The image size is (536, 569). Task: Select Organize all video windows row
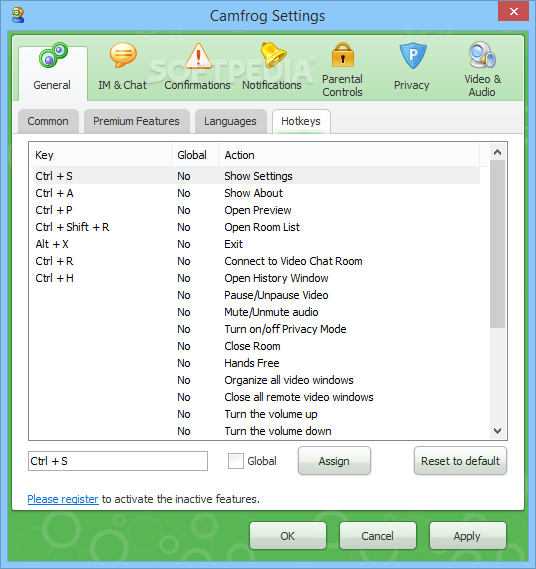pyautogui.click(x=257, y=380)
